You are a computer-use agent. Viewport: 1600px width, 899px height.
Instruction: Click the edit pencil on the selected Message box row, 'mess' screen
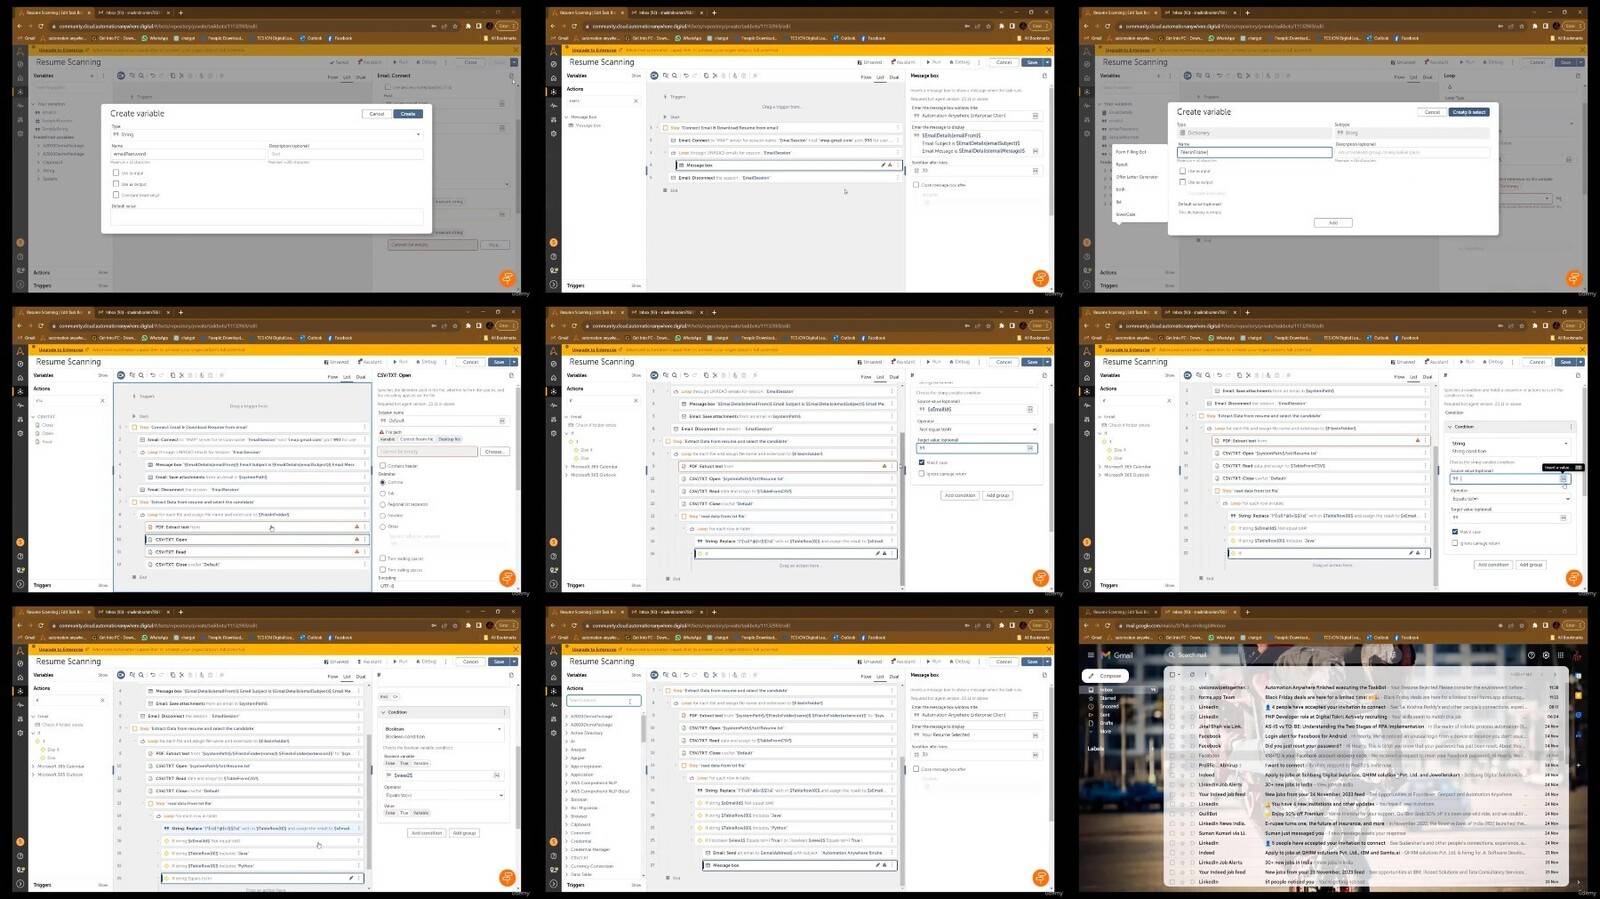click(883, 165)
